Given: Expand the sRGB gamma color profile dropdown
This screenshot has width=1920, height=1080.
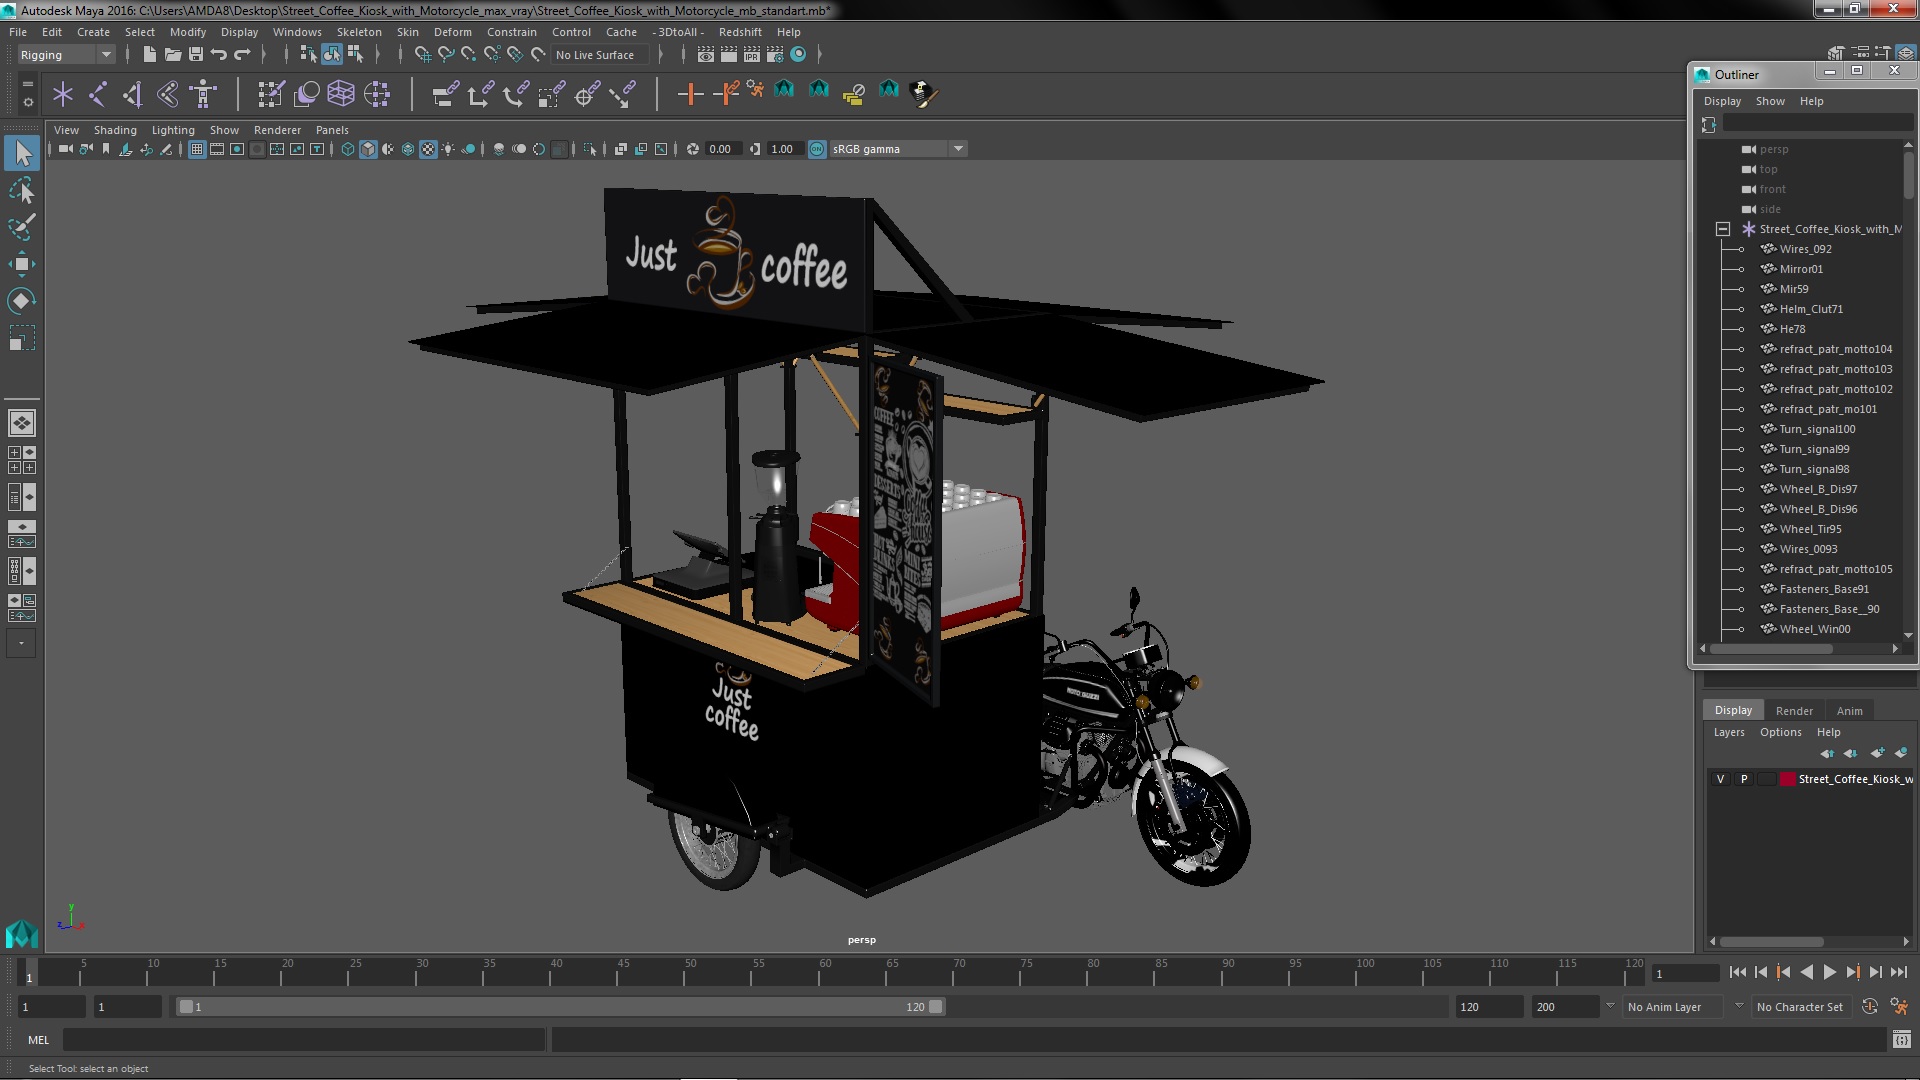Looking at the screenshot, I should pos(957,148).
